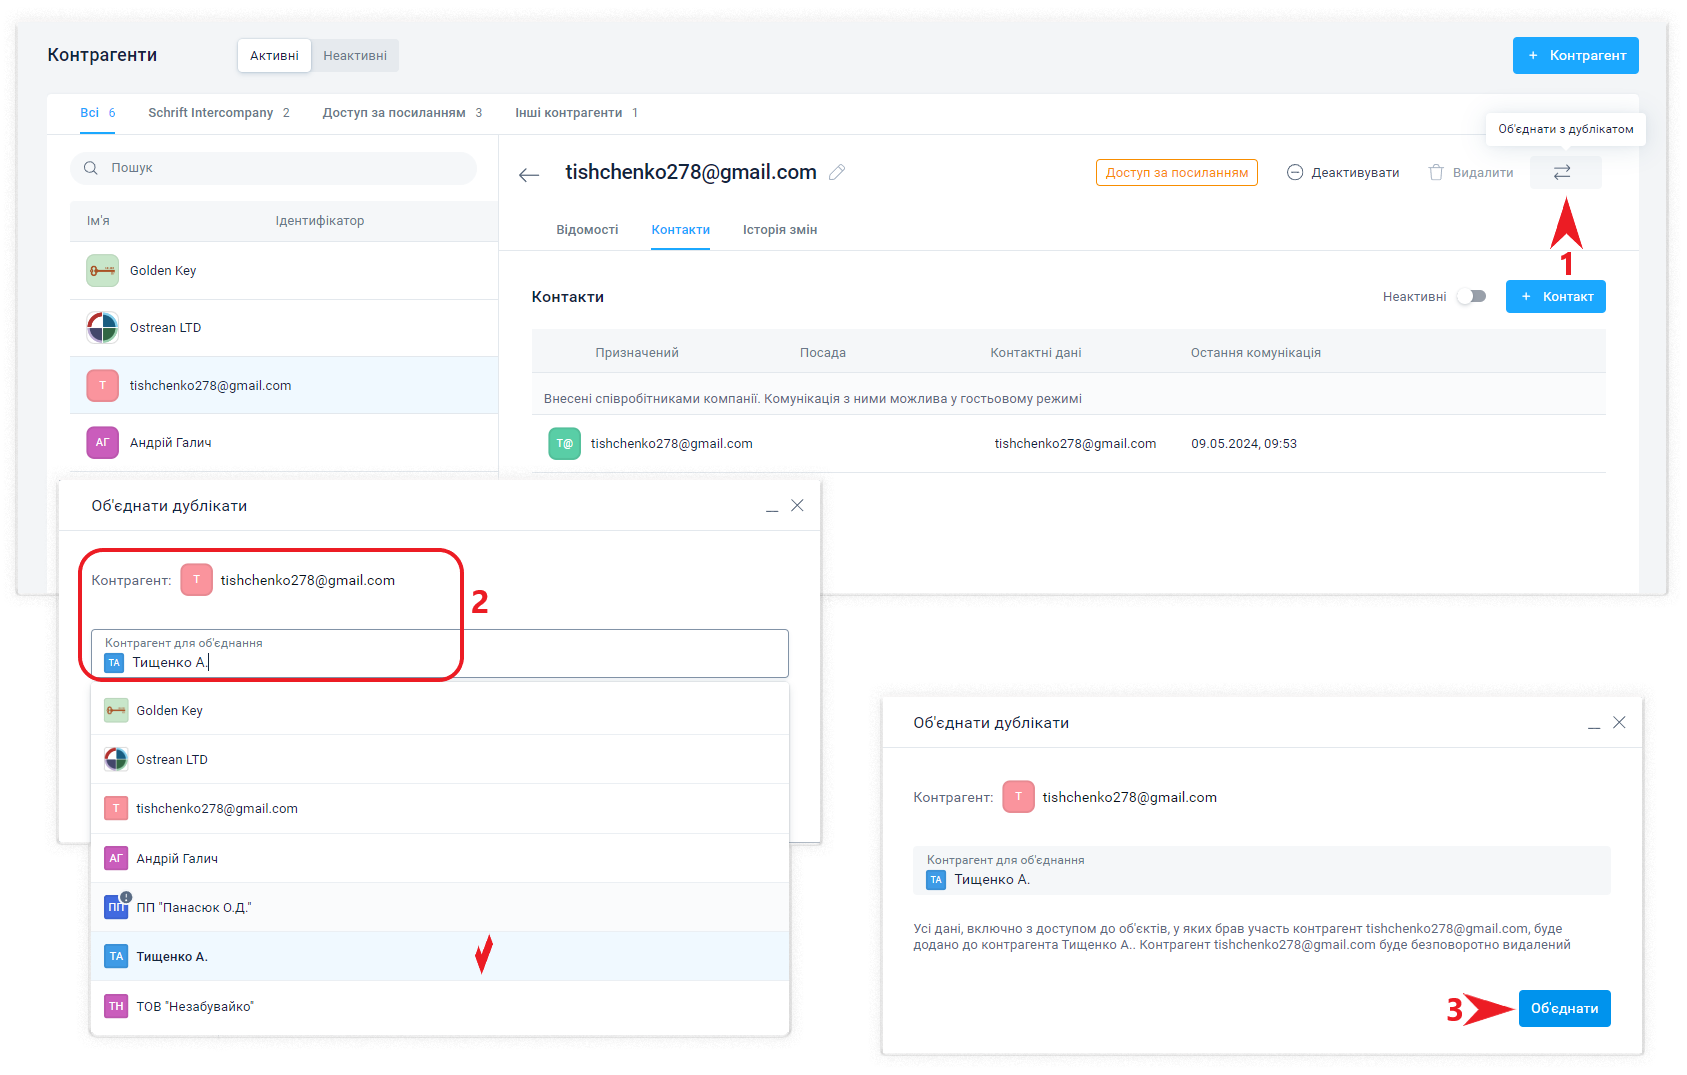Click the trash icon for Видалити
1687x1075 pixels.
(1436, 173)
